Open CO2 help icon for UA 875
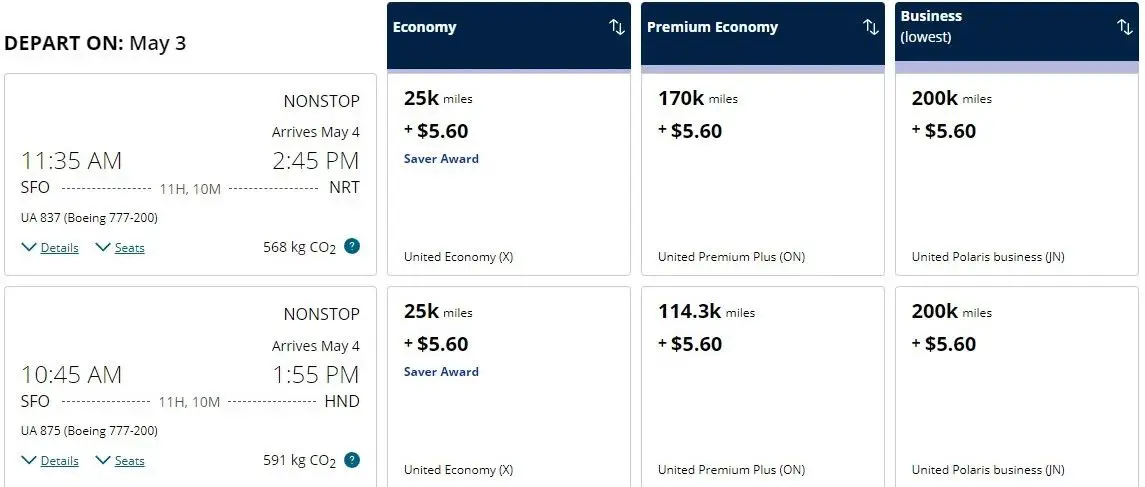Screen dimensions: 1145x487 click(x=352, y=460)
